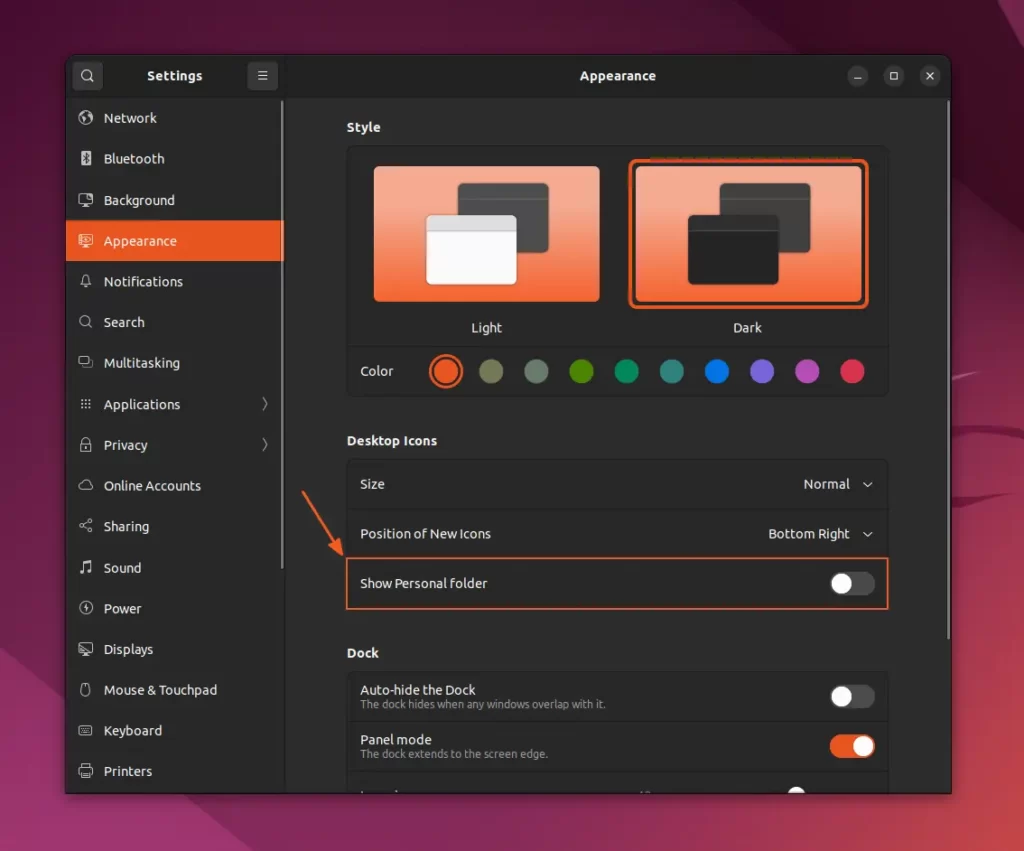Click the Sound music note icon
Image resolution: width=1024 pixels, height=851 pixels.
pos(86,568)
